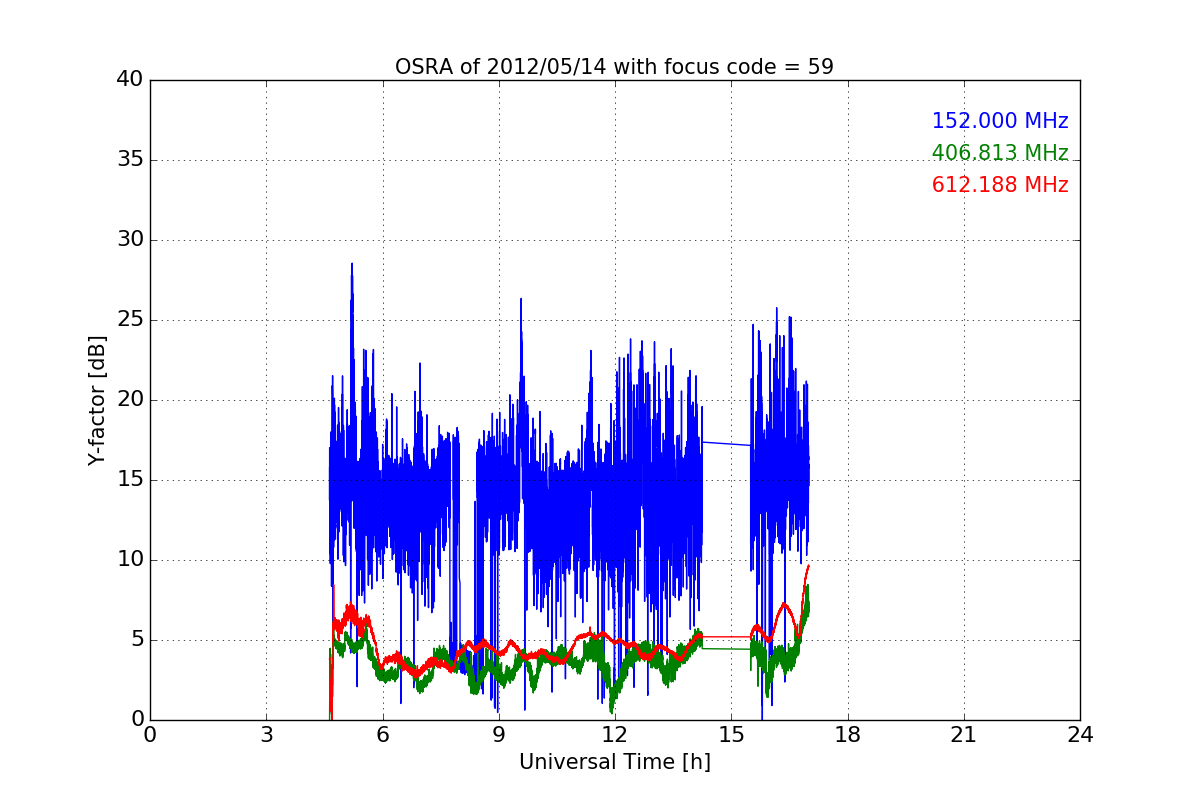This screenshot has width=1200, height=800.
Task: Click the 40 tick on the y-axis
Action: pos(130,80)
